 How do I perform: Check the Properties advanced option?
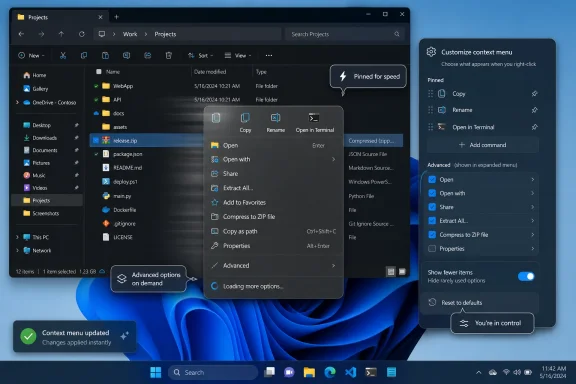tap(432, 249)
